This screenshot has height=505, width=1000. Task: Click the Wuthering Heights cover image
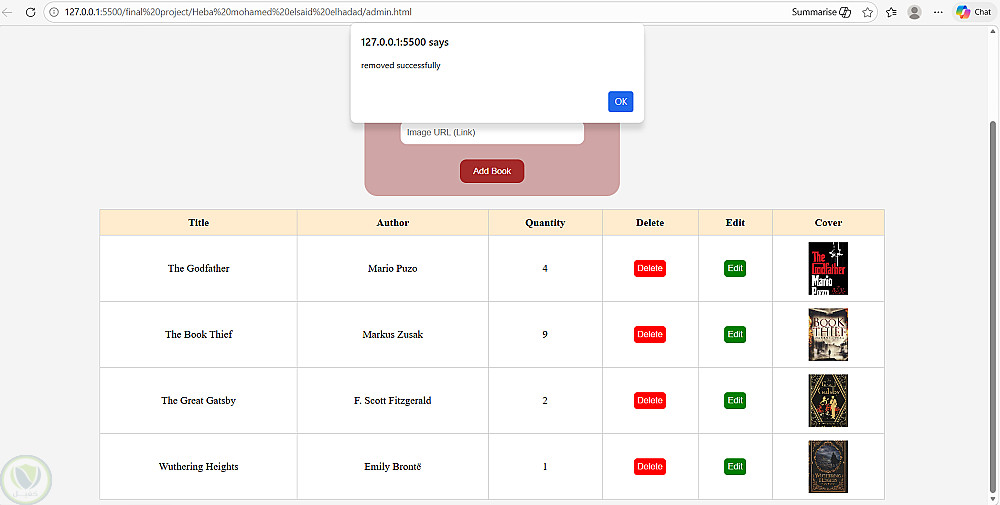(x=828, y=467)
